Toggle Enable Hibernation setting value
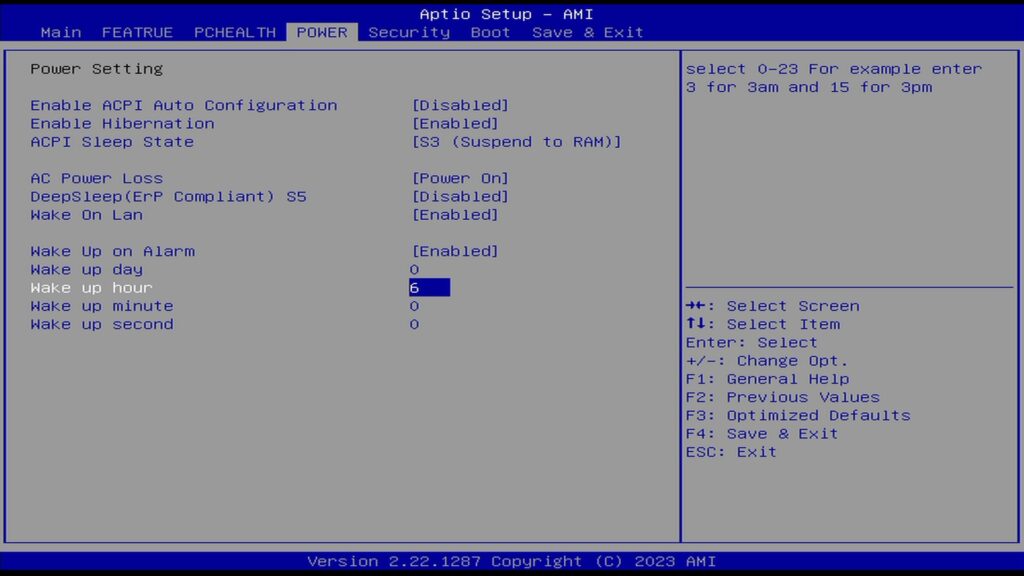 pyautogui.click(x=455, y=123)
